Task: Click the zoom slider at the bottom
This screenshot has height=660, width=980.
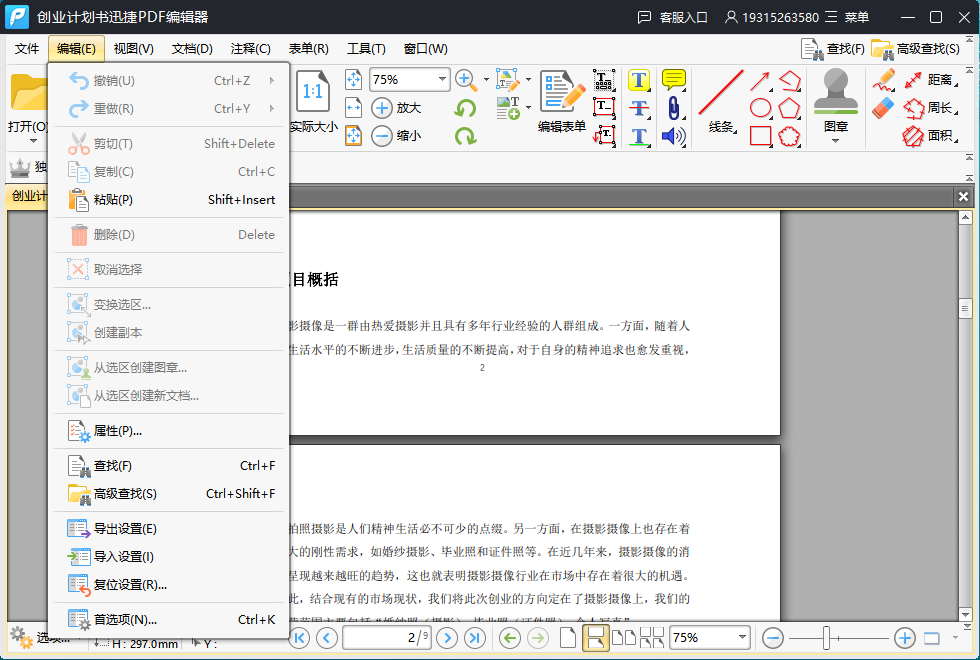Action: click(826, 638)
